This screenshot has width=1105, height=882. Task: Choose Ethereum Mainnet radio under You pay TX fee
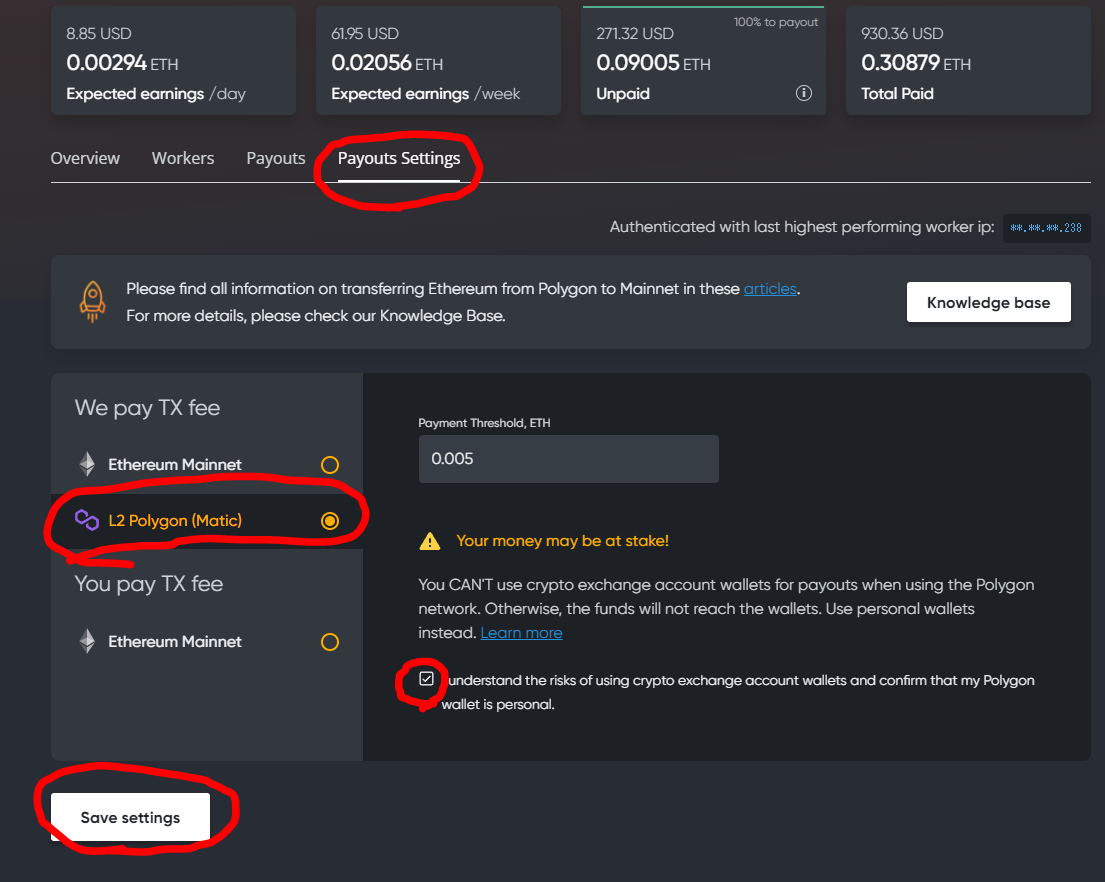pyautogui.click(x=329, y=642)
